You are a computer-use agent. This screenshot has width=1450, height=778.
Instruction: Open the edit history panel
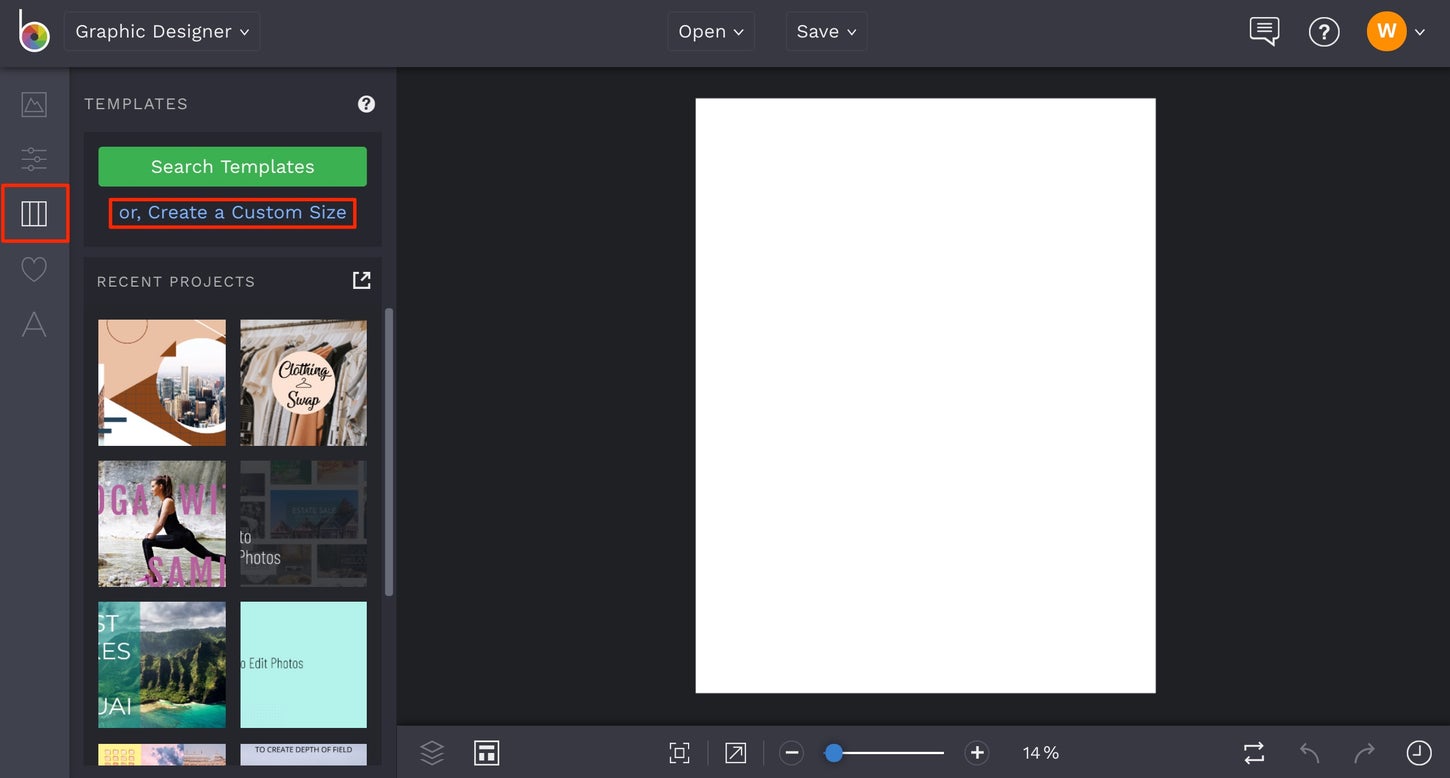coord(1418,752)
